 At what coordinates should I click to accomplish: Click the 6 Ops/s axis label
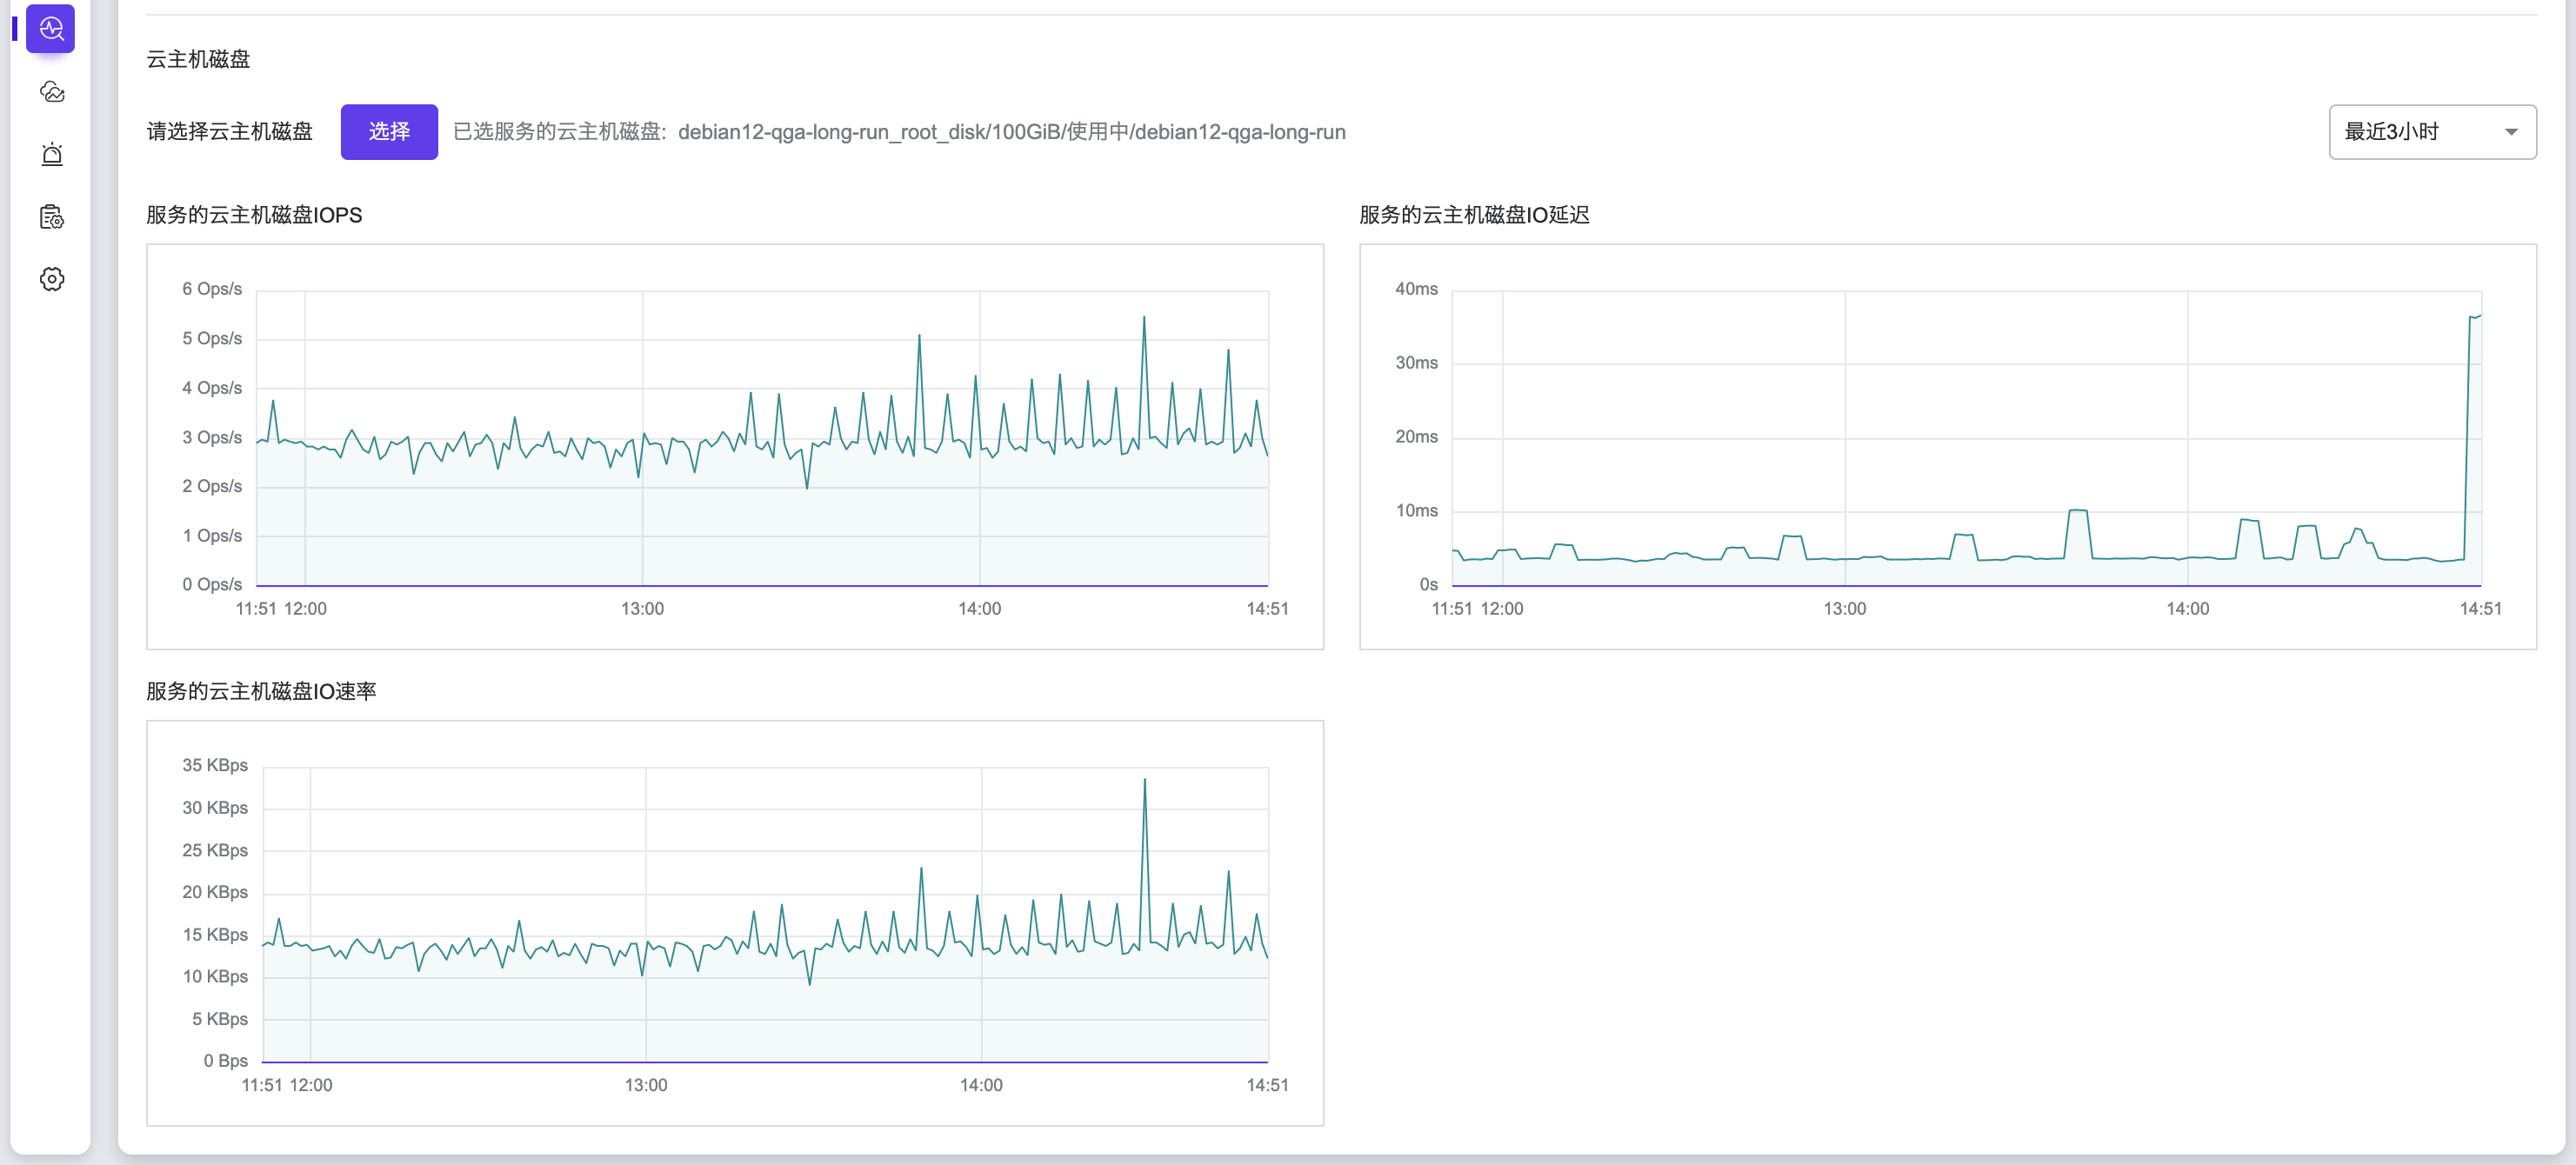click(x=212, y=289)
